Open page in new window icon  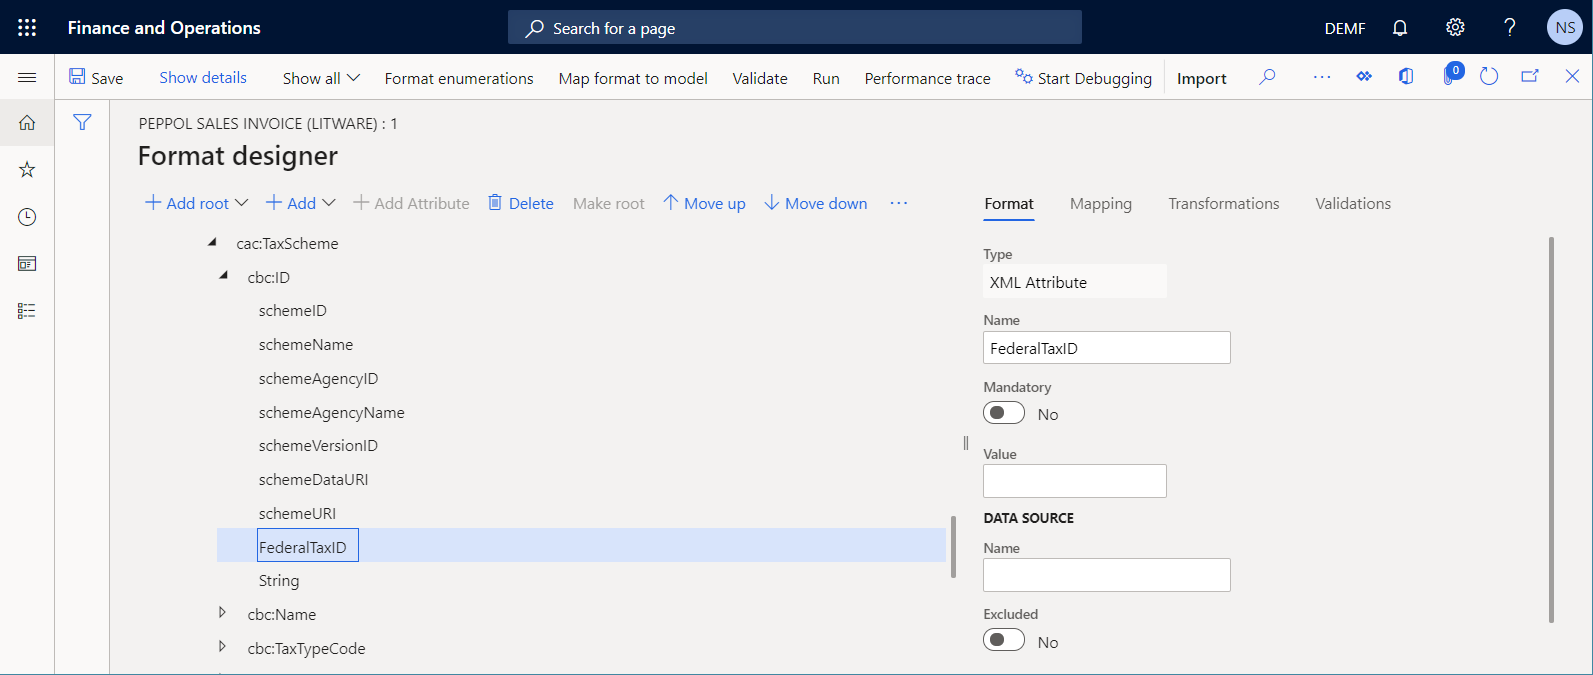click(x=1530, y=77)
